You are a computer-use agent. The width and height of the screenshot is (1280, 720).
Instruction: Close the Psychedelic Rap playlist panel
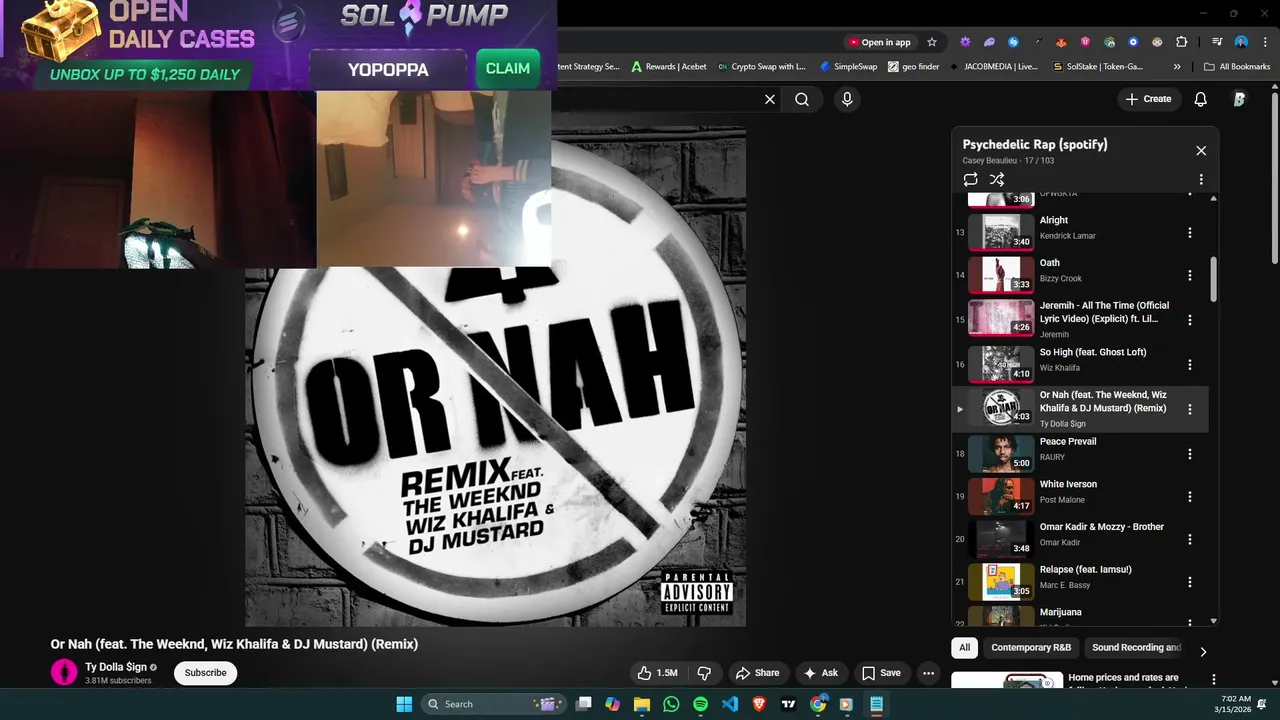tap(1201, 151)
